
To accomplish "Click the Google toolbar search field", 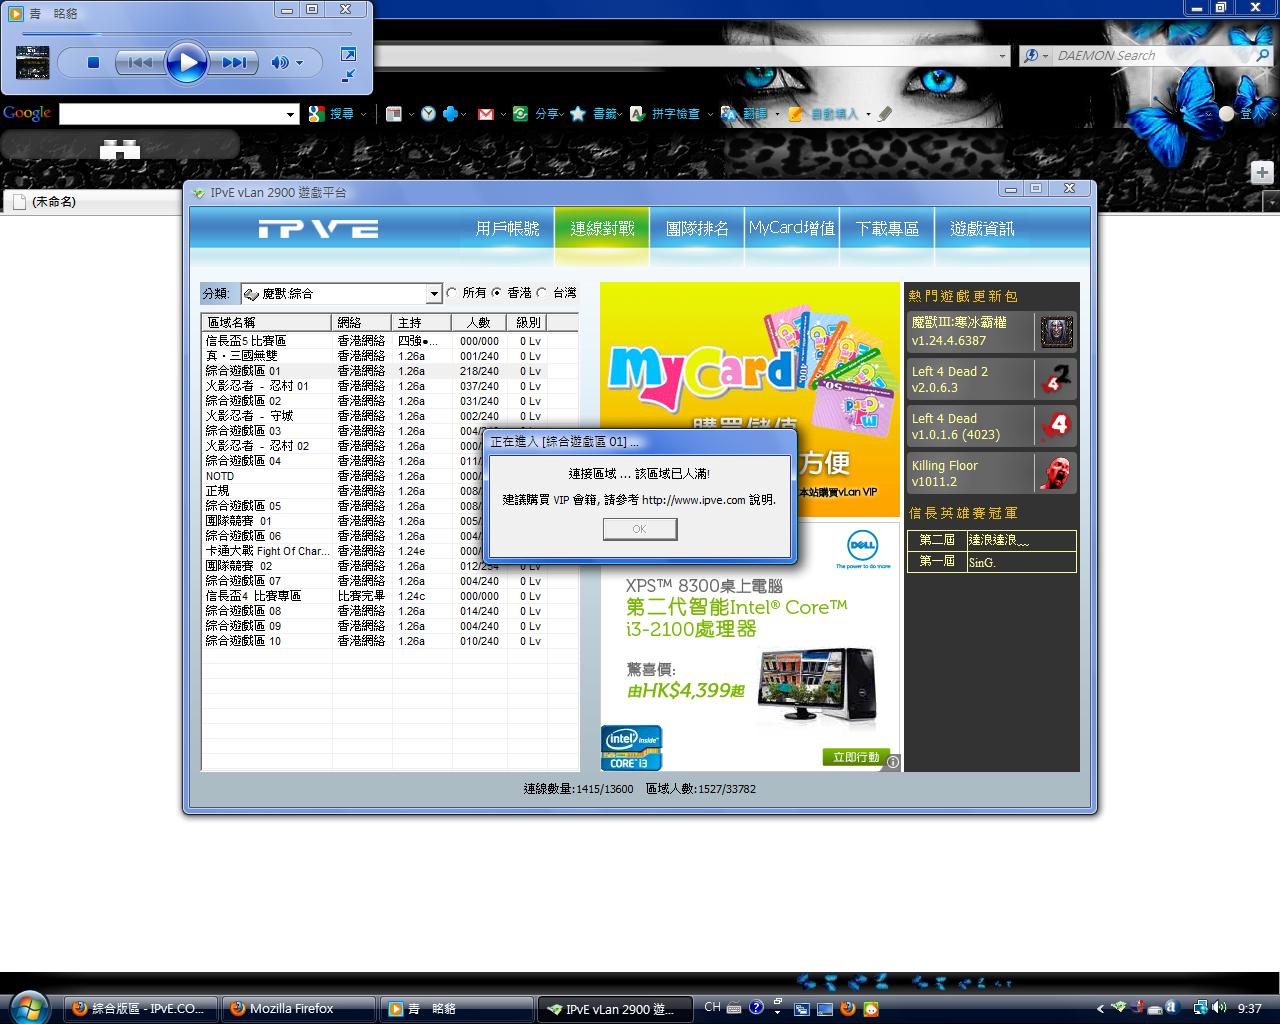I will click(172, 114).
